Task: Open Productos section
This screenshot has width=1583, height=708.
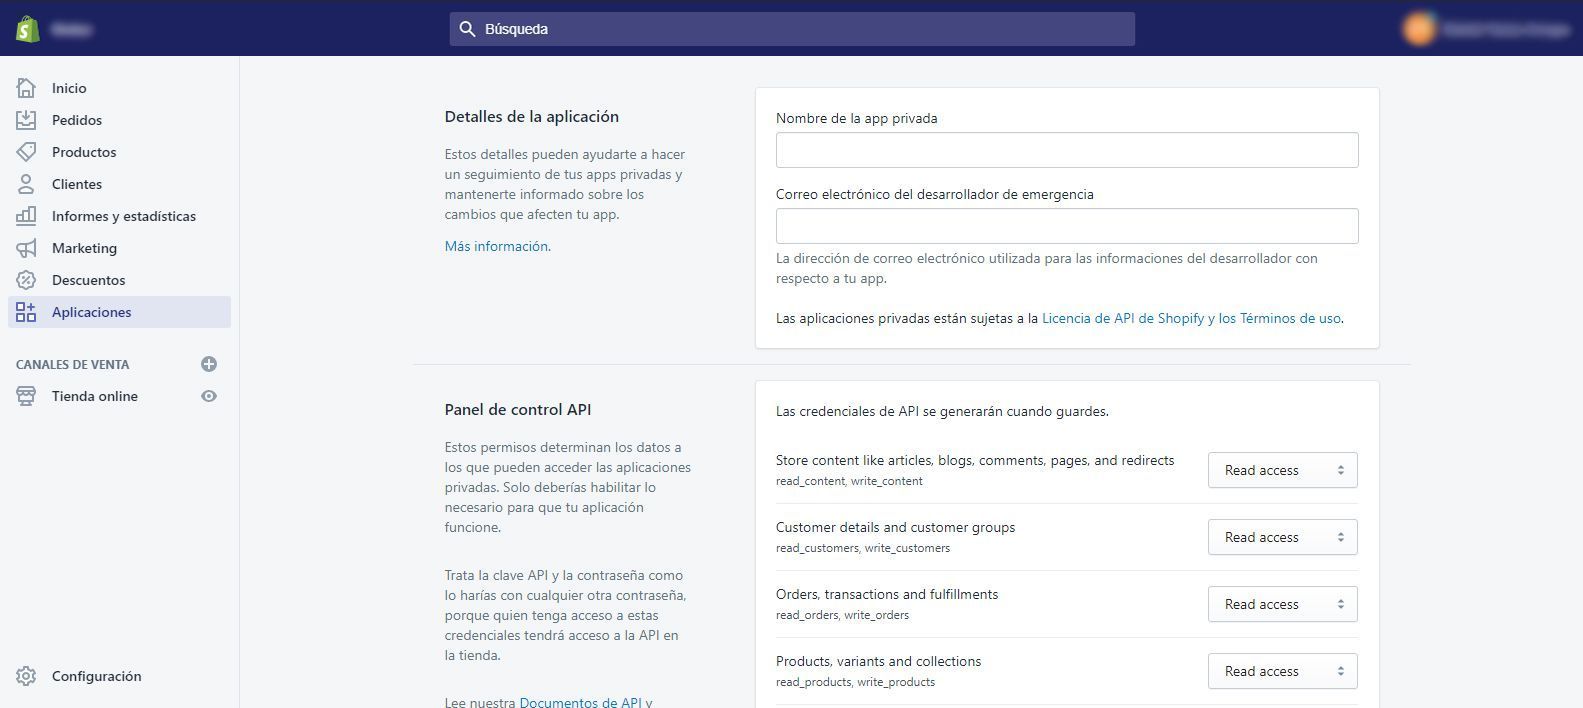Action: coord(119,152)
